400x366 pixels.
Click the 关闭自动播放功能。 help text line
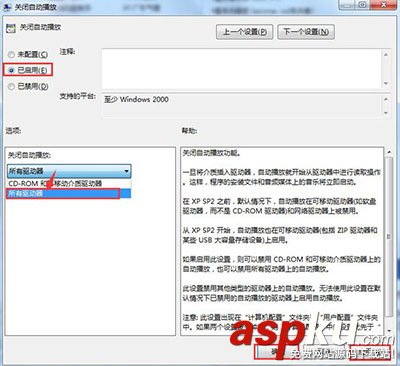[212, 153]
